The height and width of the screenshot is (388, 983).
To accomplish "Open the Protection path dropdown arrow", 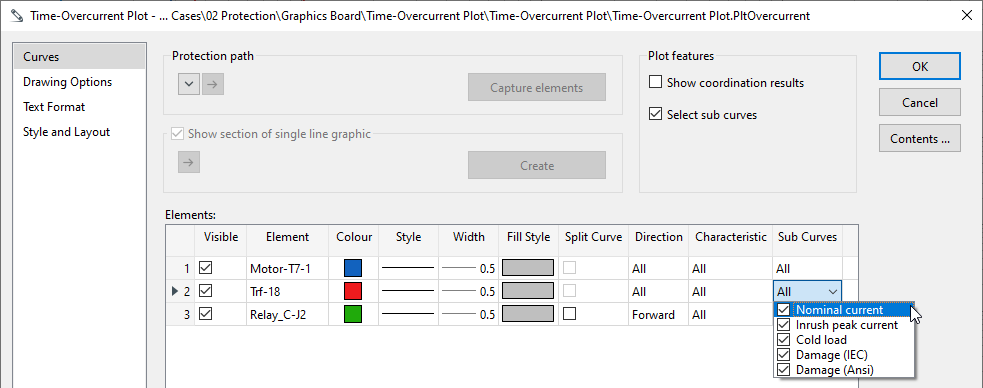I will [x=189, y=84].
